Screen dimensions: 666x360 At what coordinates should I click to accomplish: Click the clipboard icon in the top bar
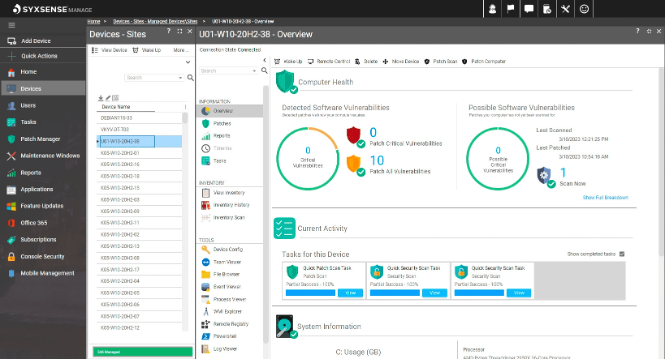tap(547, 9)
